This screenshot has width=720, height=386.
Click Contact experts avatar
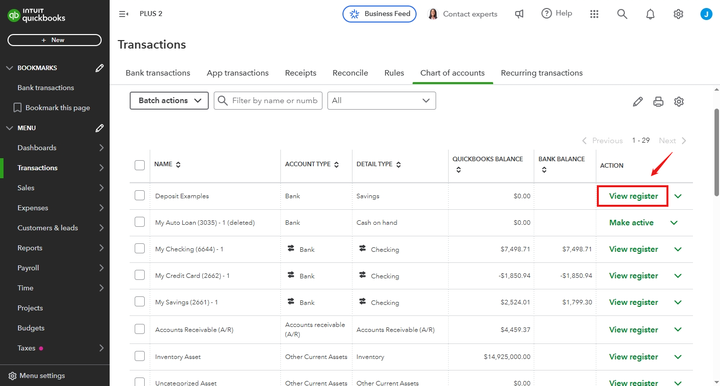coord(433,14)
